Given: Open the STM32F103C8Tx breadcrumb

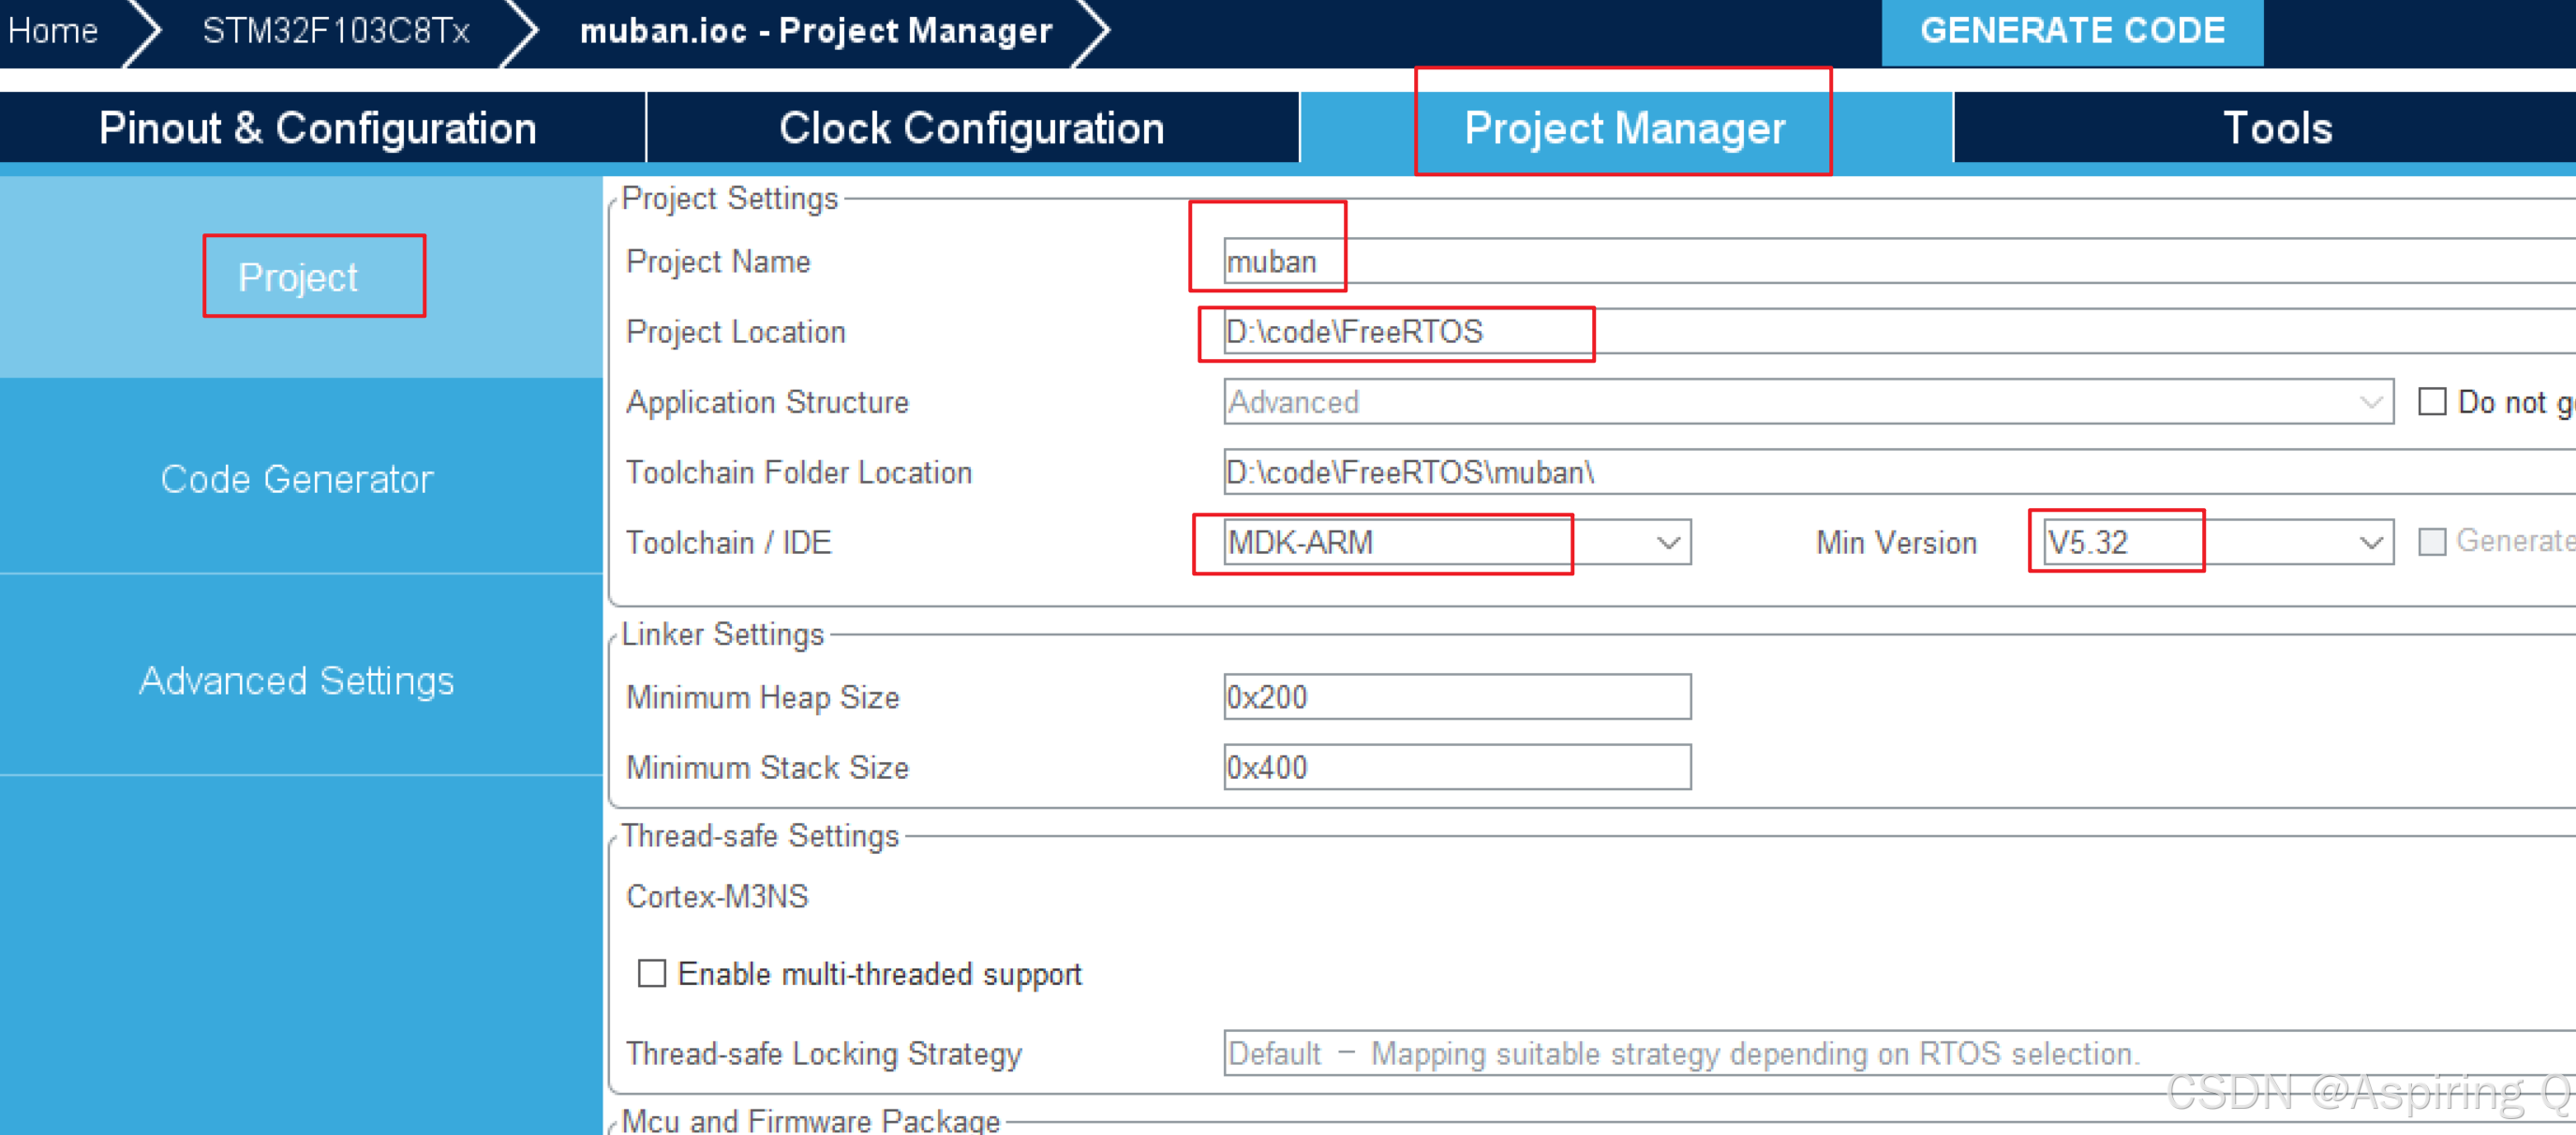Looking at the screenshot, I should point(336,31).
